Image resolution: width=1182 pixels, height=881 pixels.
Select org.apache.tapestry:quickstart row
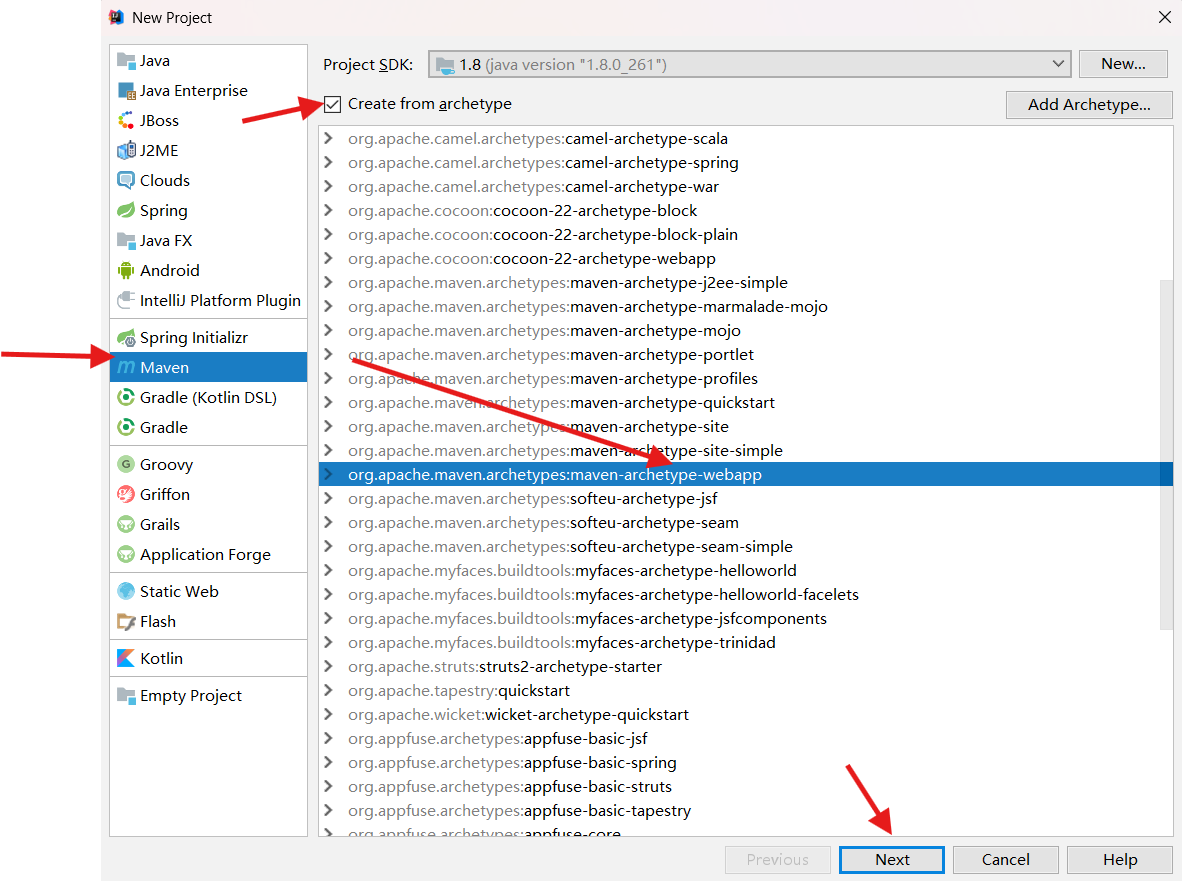[x=746, y=691]
